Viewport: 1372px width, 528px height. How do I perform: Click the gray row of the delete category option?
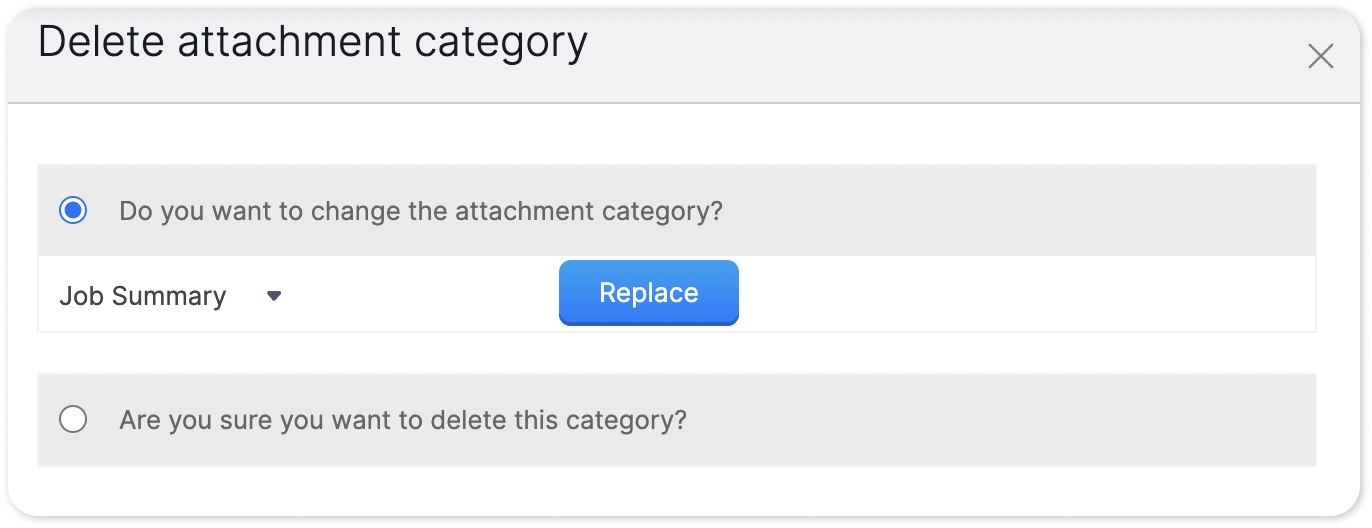[1000, 420]
